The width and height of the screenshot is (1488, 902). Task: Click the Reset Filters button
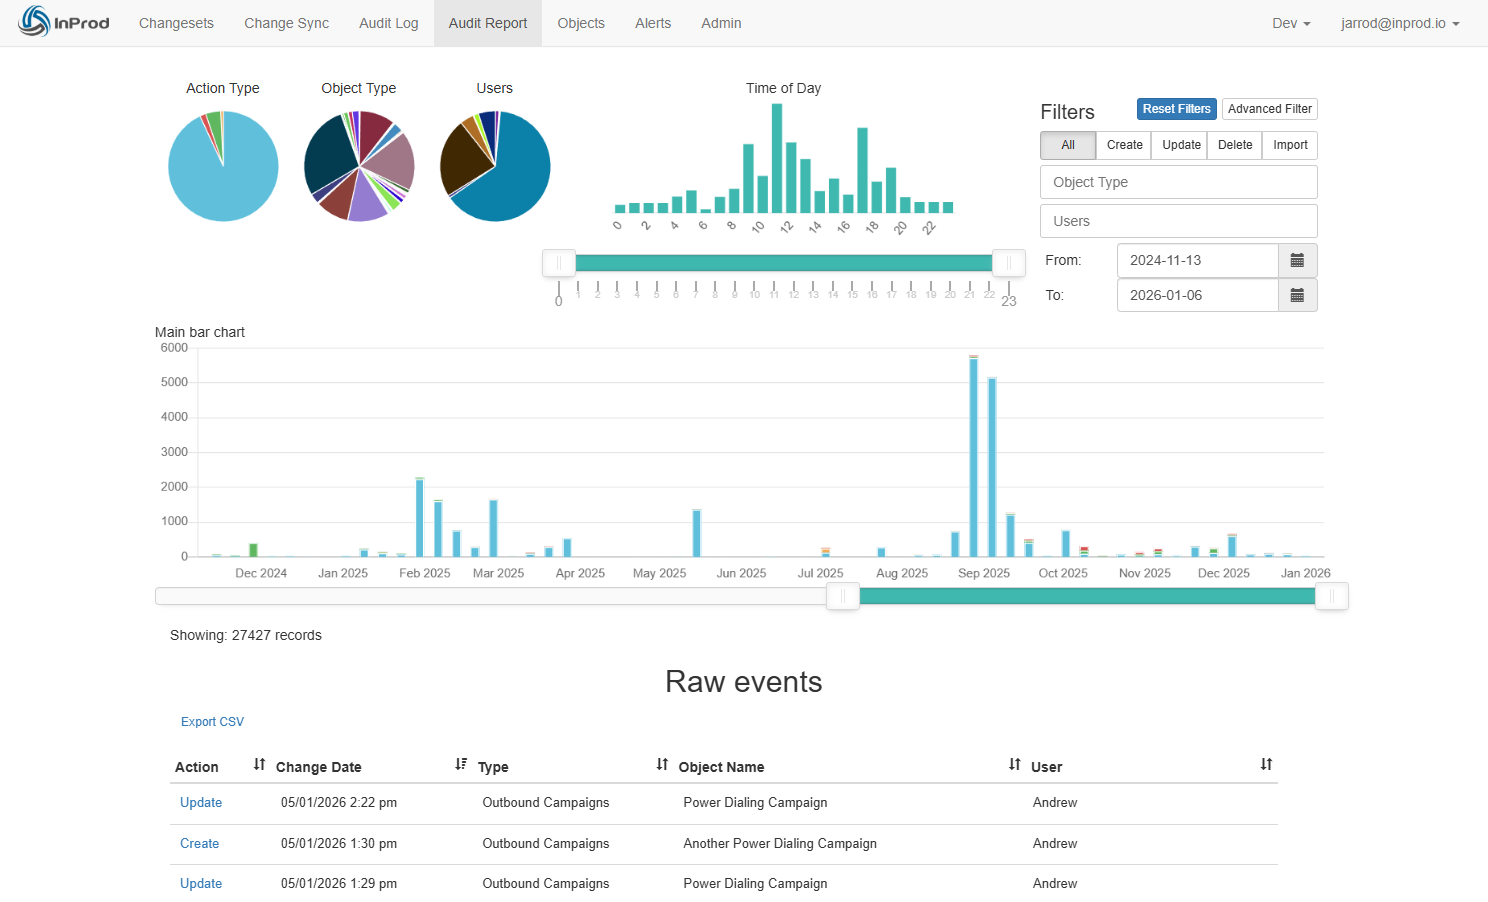pos(1176,109)
